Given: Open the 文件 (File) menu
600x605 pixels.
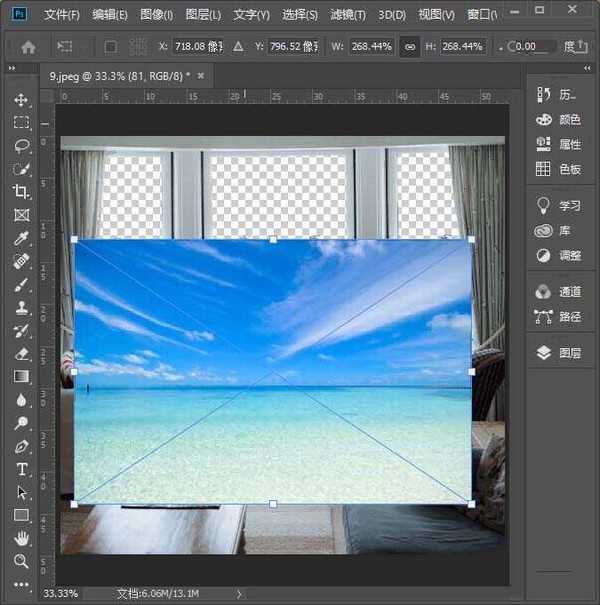Looking at the screenshot, I should 61,15.
